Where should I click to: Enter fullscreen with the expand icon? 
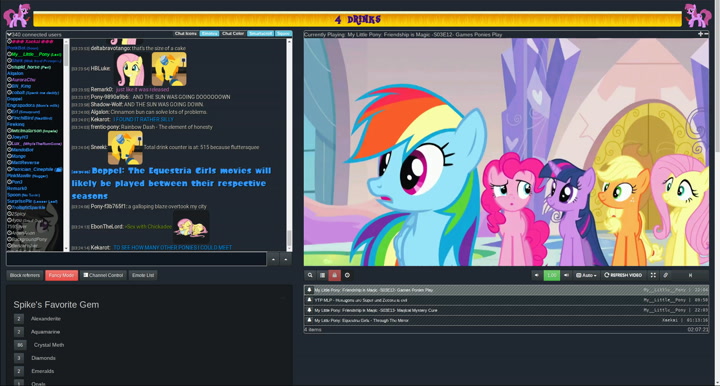point(653,275)
